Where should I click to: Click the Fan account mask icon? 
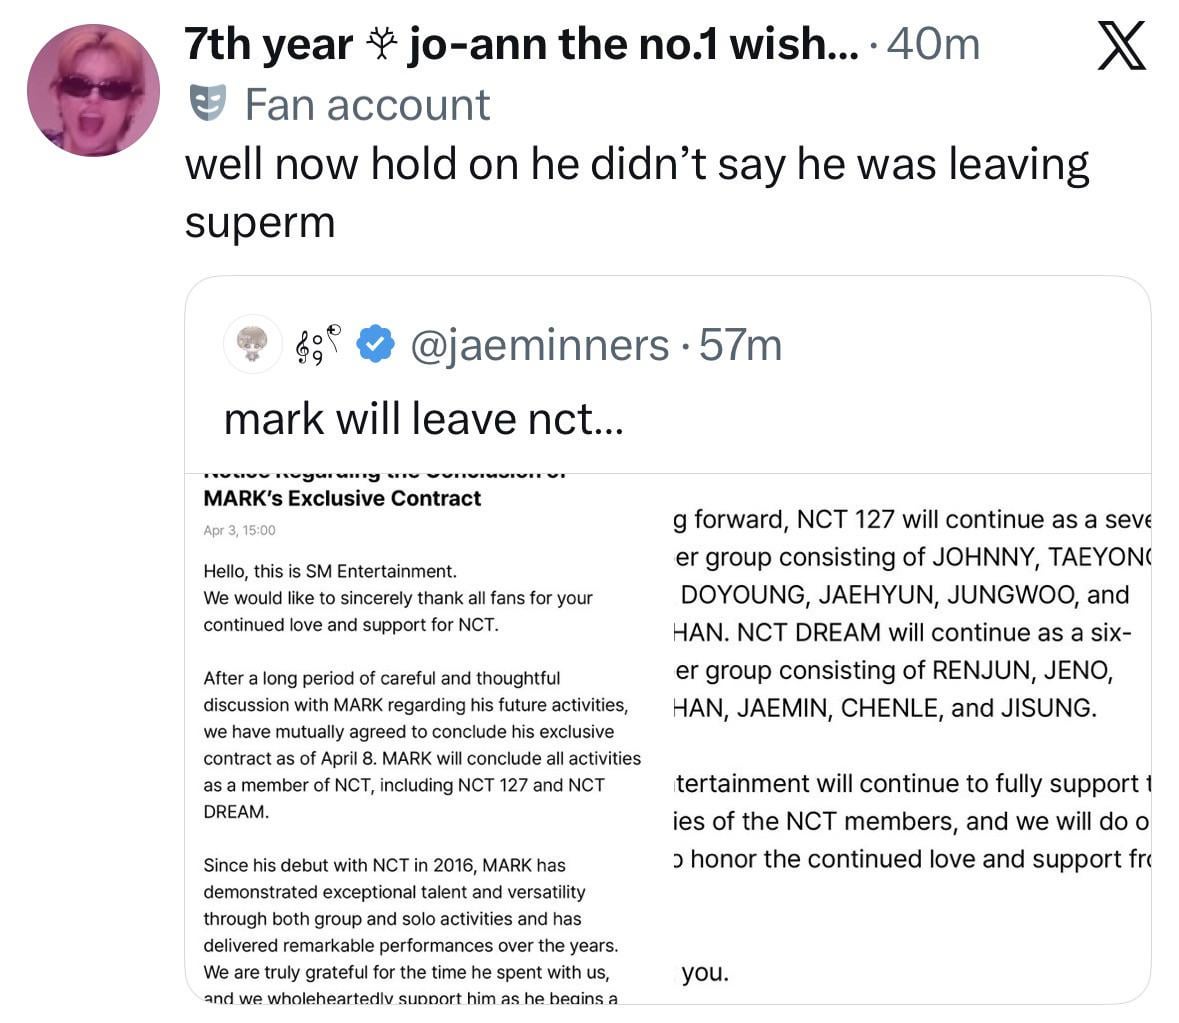point(207,103)
